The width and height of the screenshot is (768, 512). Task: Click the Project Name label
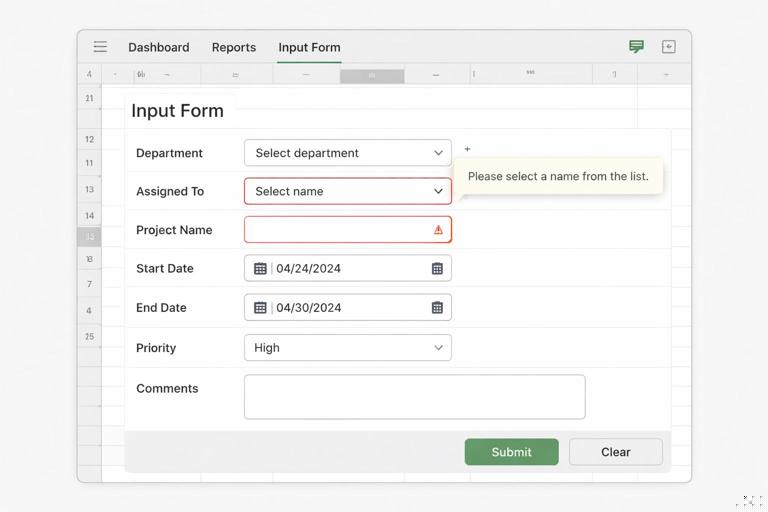tap(174, 230)
